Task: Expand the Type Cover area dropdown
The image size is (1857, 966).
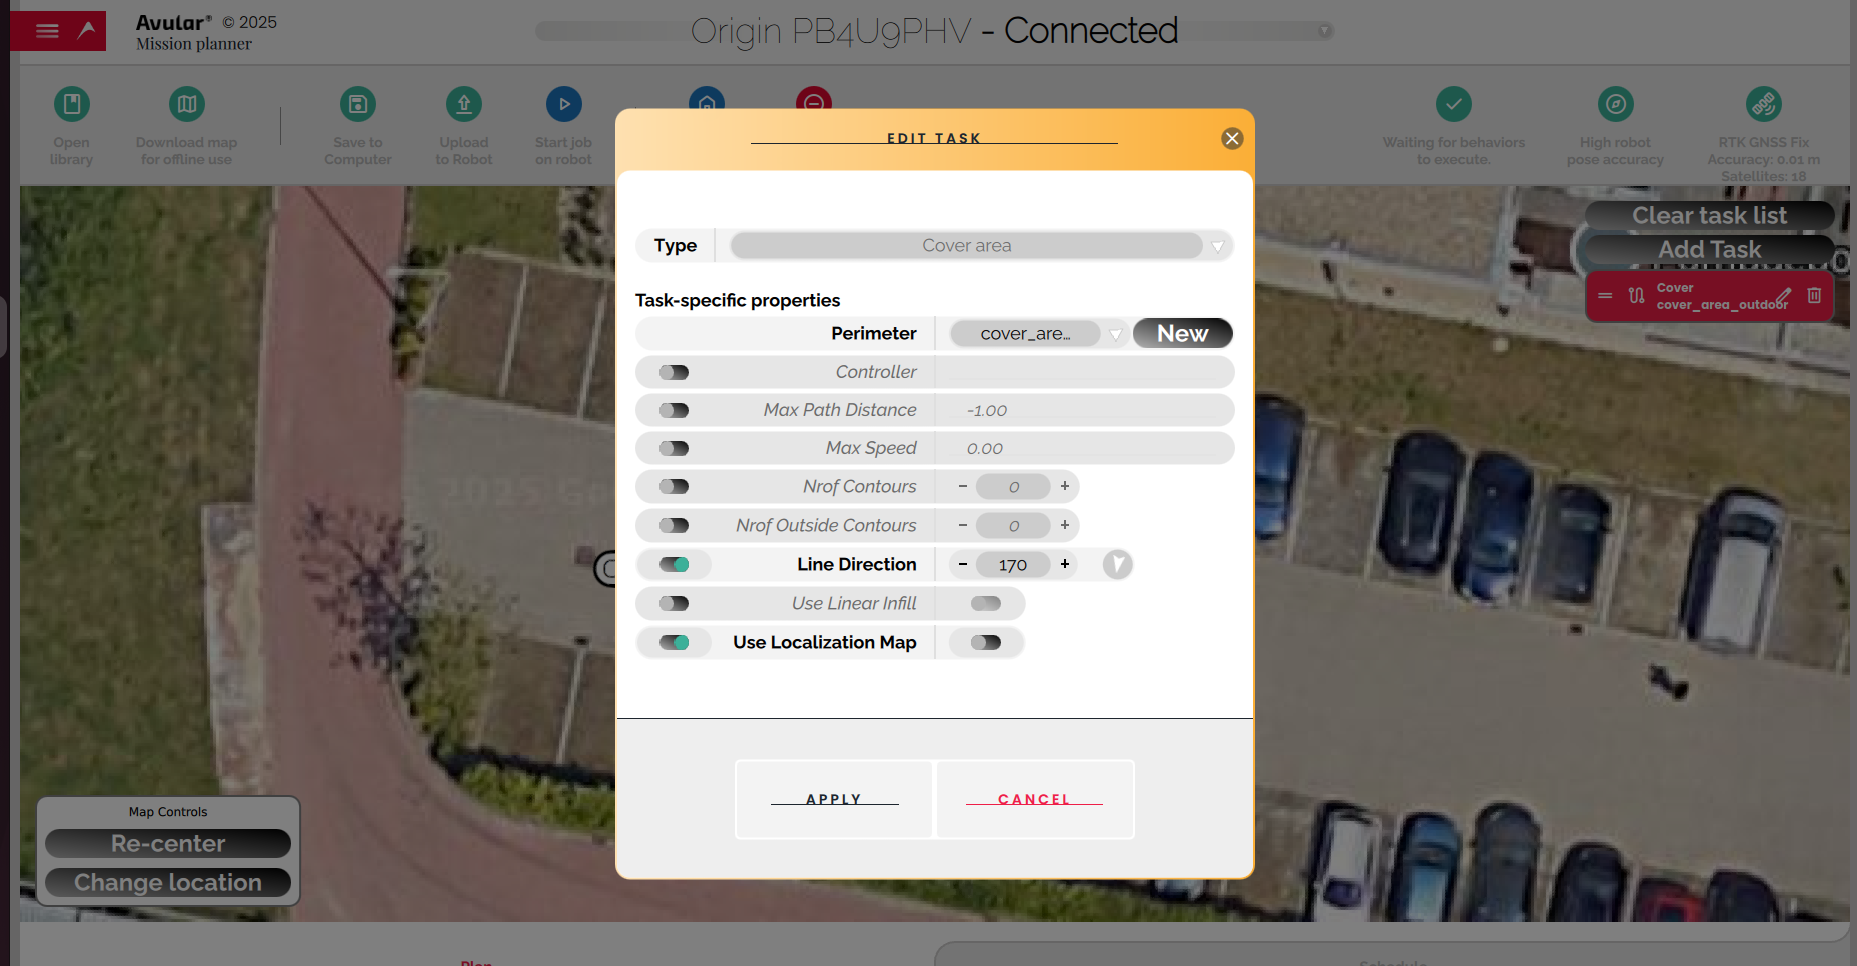Action: (x=979, y=246)
